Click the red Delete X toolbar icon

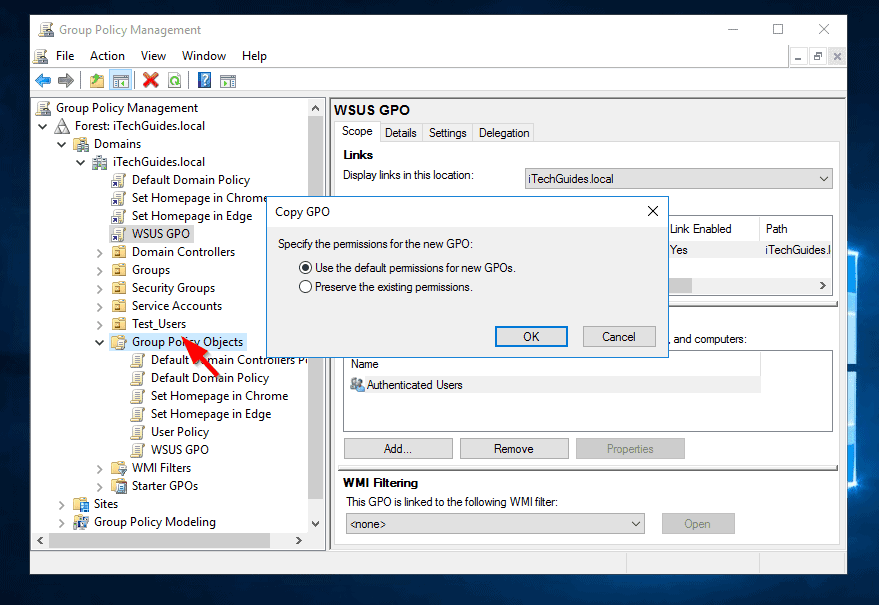click(150, 80)
